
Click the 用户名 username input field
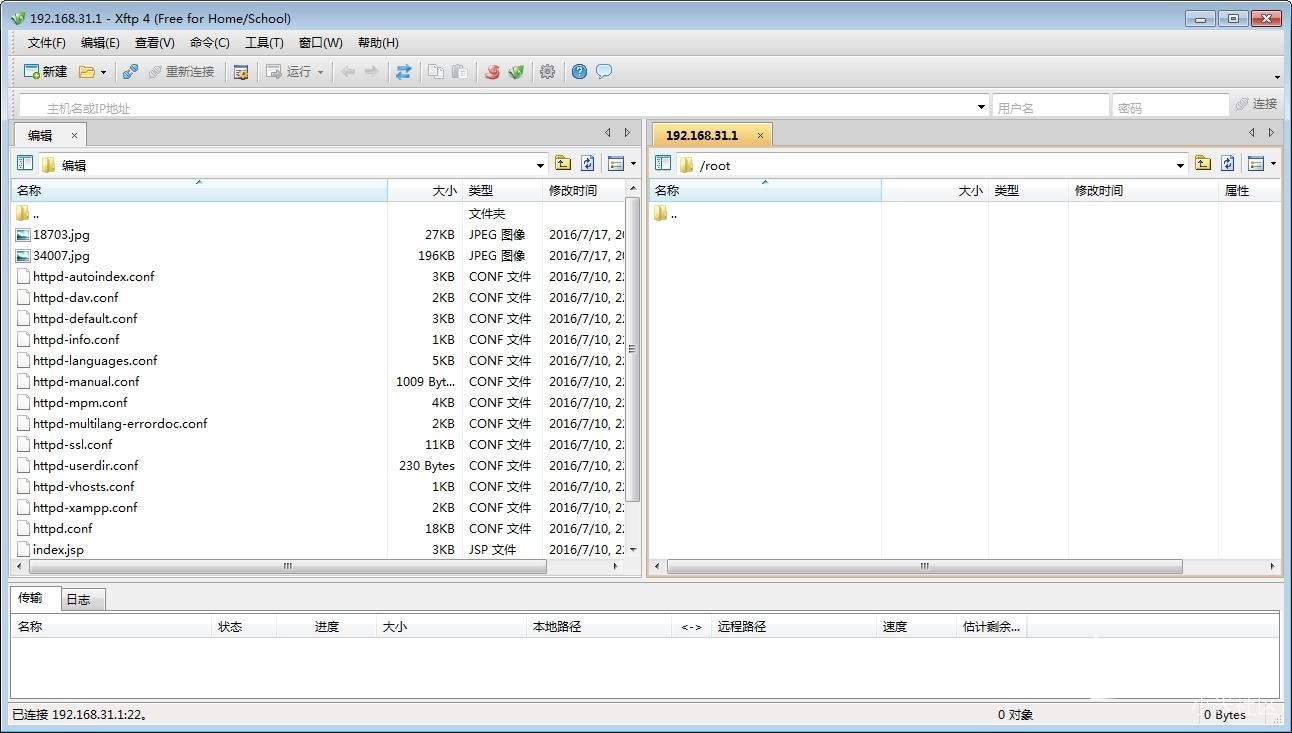pyautogui.click(x=1050, y=104)
